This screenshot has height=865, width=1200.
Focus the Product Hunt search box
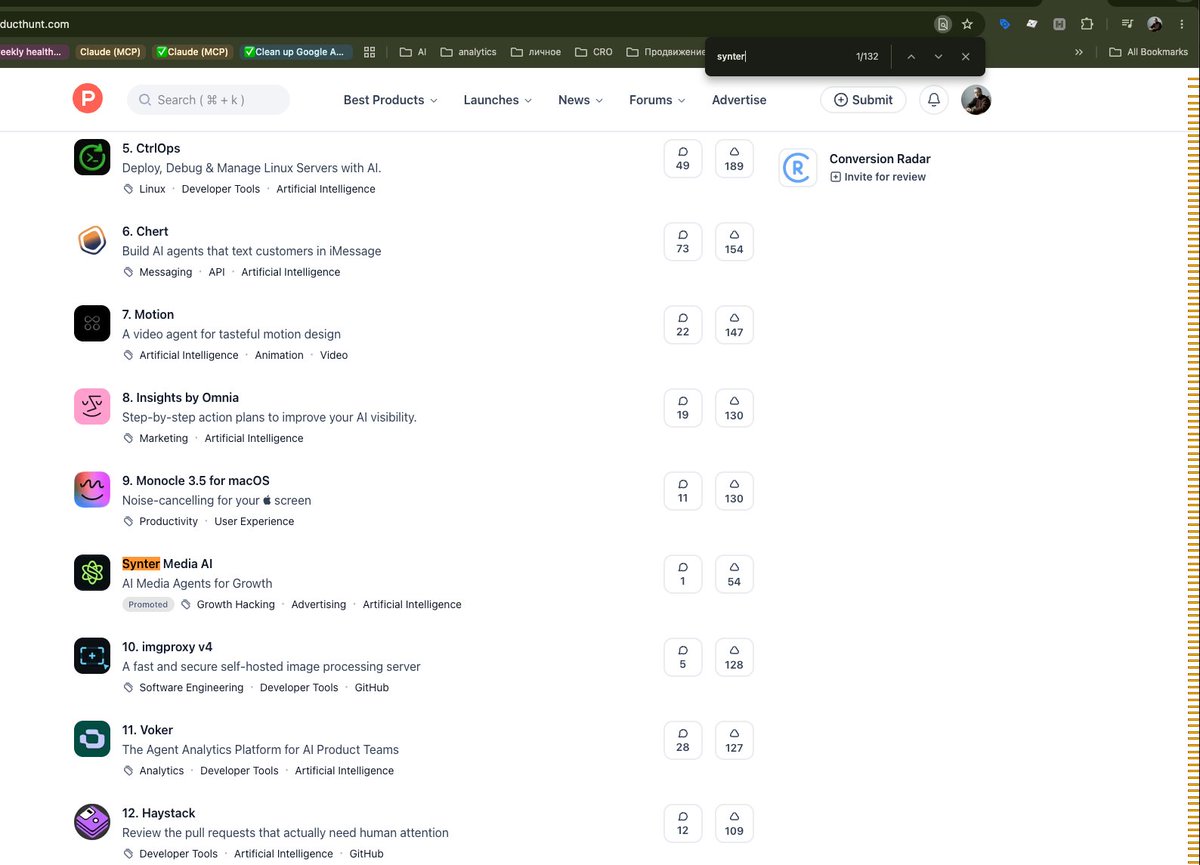click(208, 100)
